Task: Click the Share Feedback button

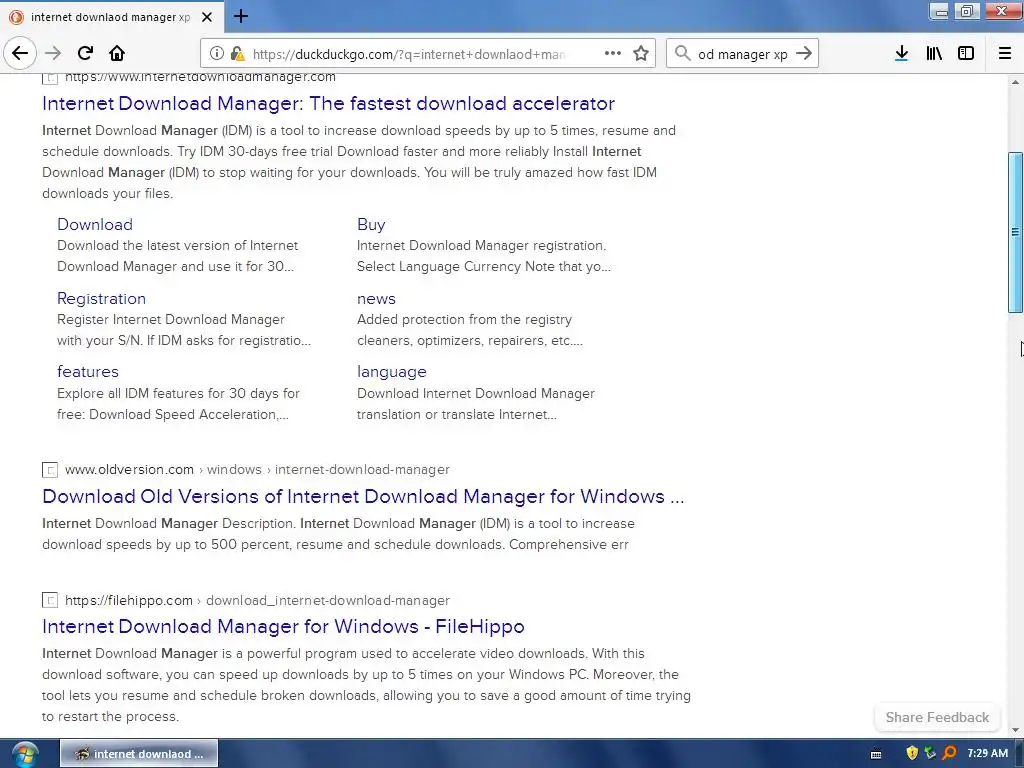Action: click(937, 717)
